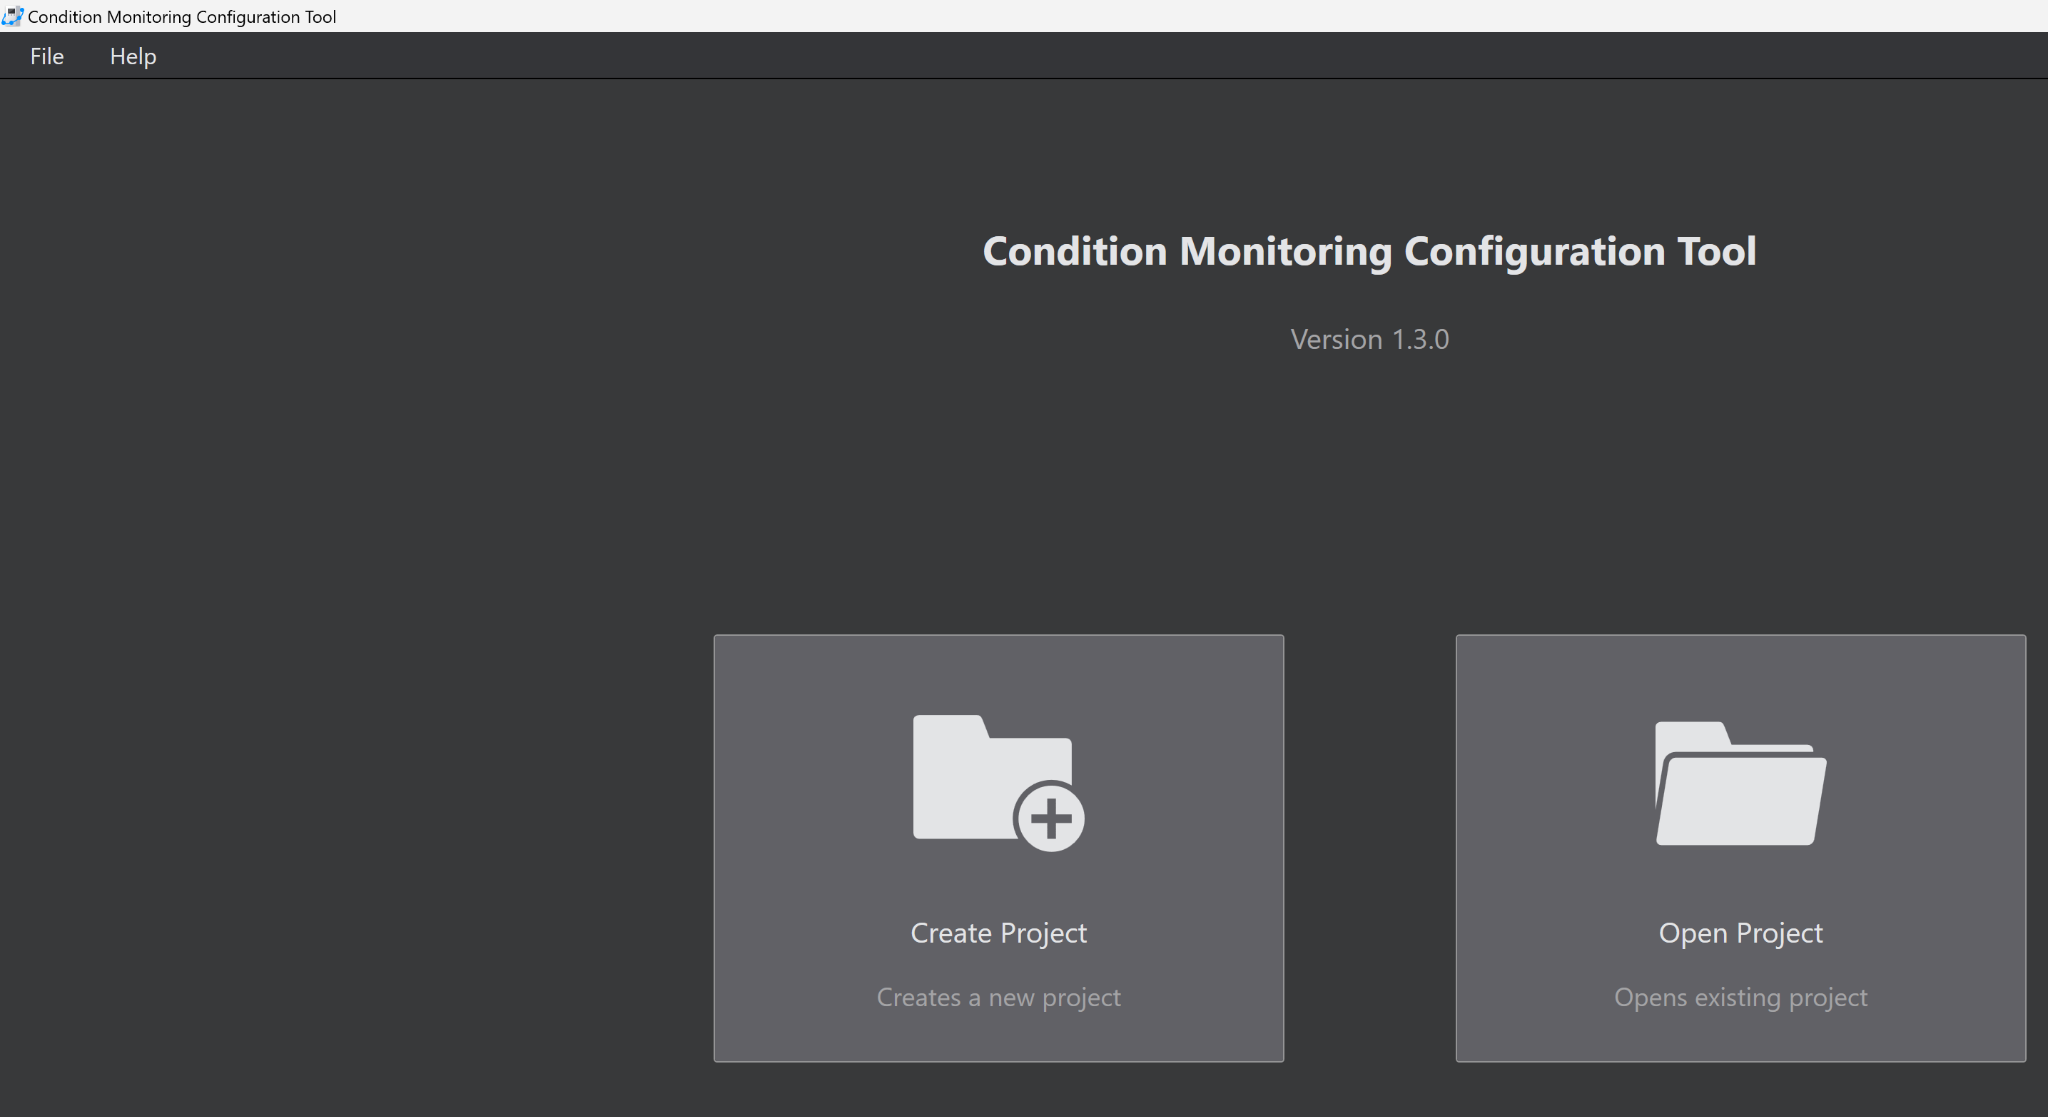Click empty menu bar space right of Help
Screen dimensions: 2048x1117
[1000, 56]
